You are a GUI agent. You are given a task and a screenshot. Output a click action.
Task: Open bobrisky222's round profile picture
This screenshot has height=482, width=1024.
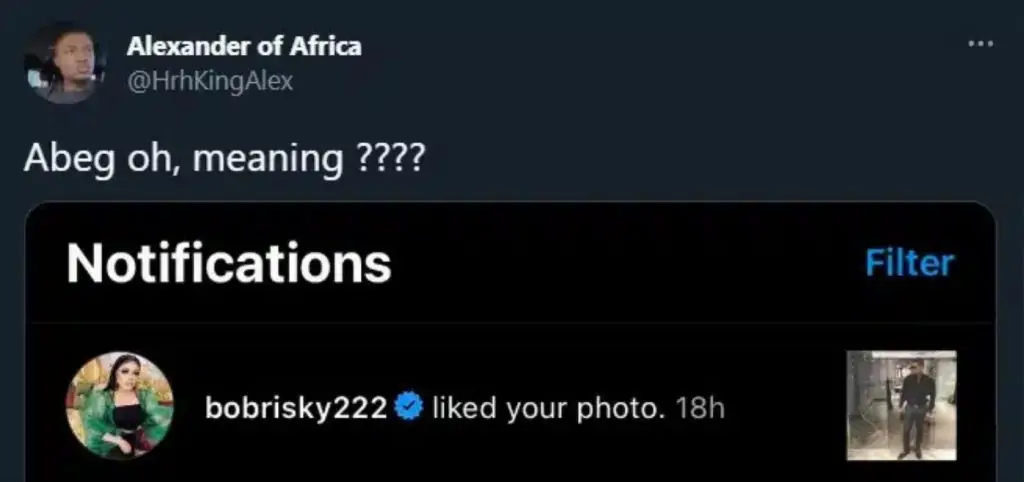(120, 405)
